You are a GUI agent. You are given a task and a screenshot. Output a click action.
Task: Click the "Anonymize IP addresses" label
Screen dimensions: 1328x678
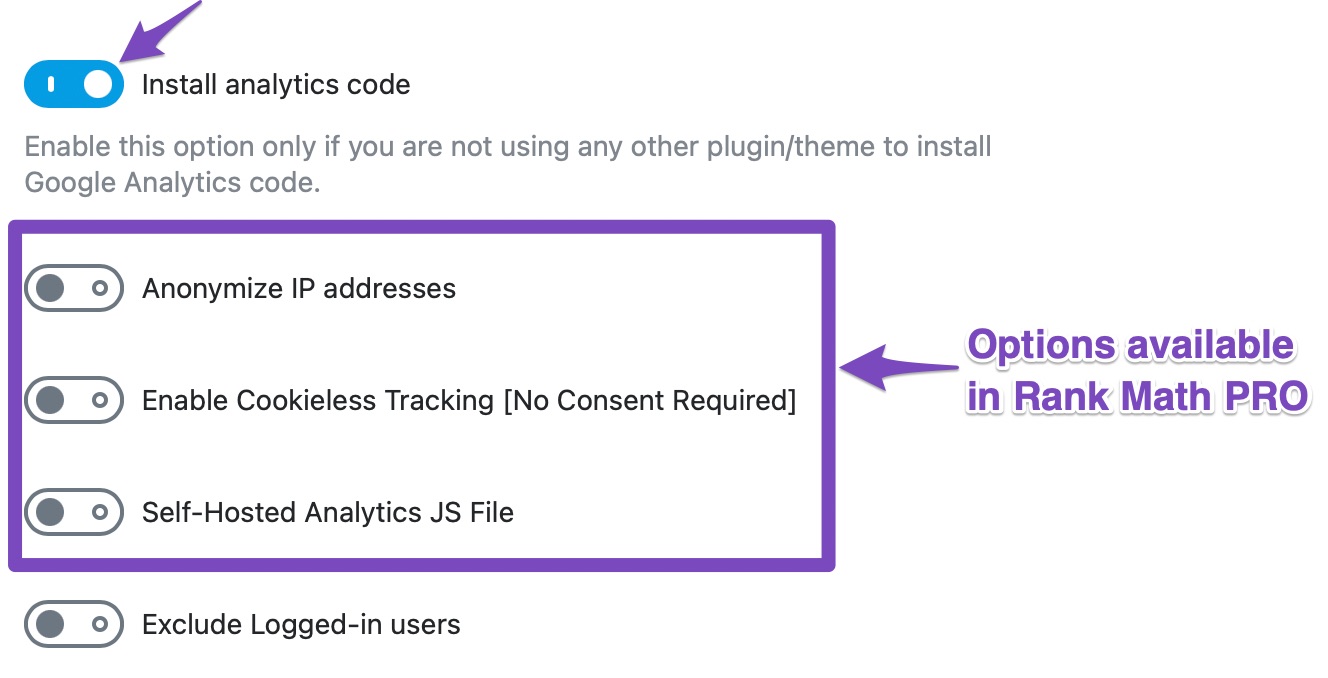coord(299,289)
